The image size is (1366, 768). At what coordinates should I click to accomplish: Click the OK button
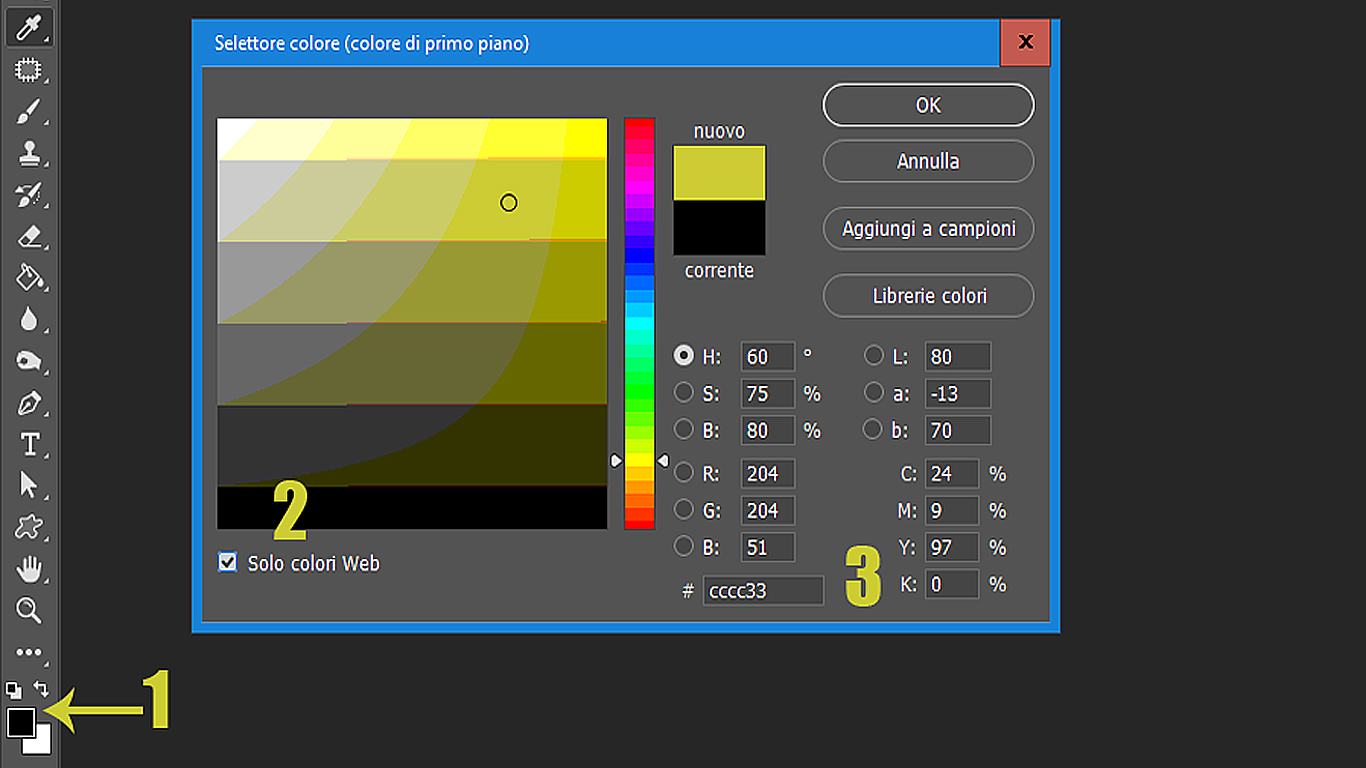click(x=928, y=105)
